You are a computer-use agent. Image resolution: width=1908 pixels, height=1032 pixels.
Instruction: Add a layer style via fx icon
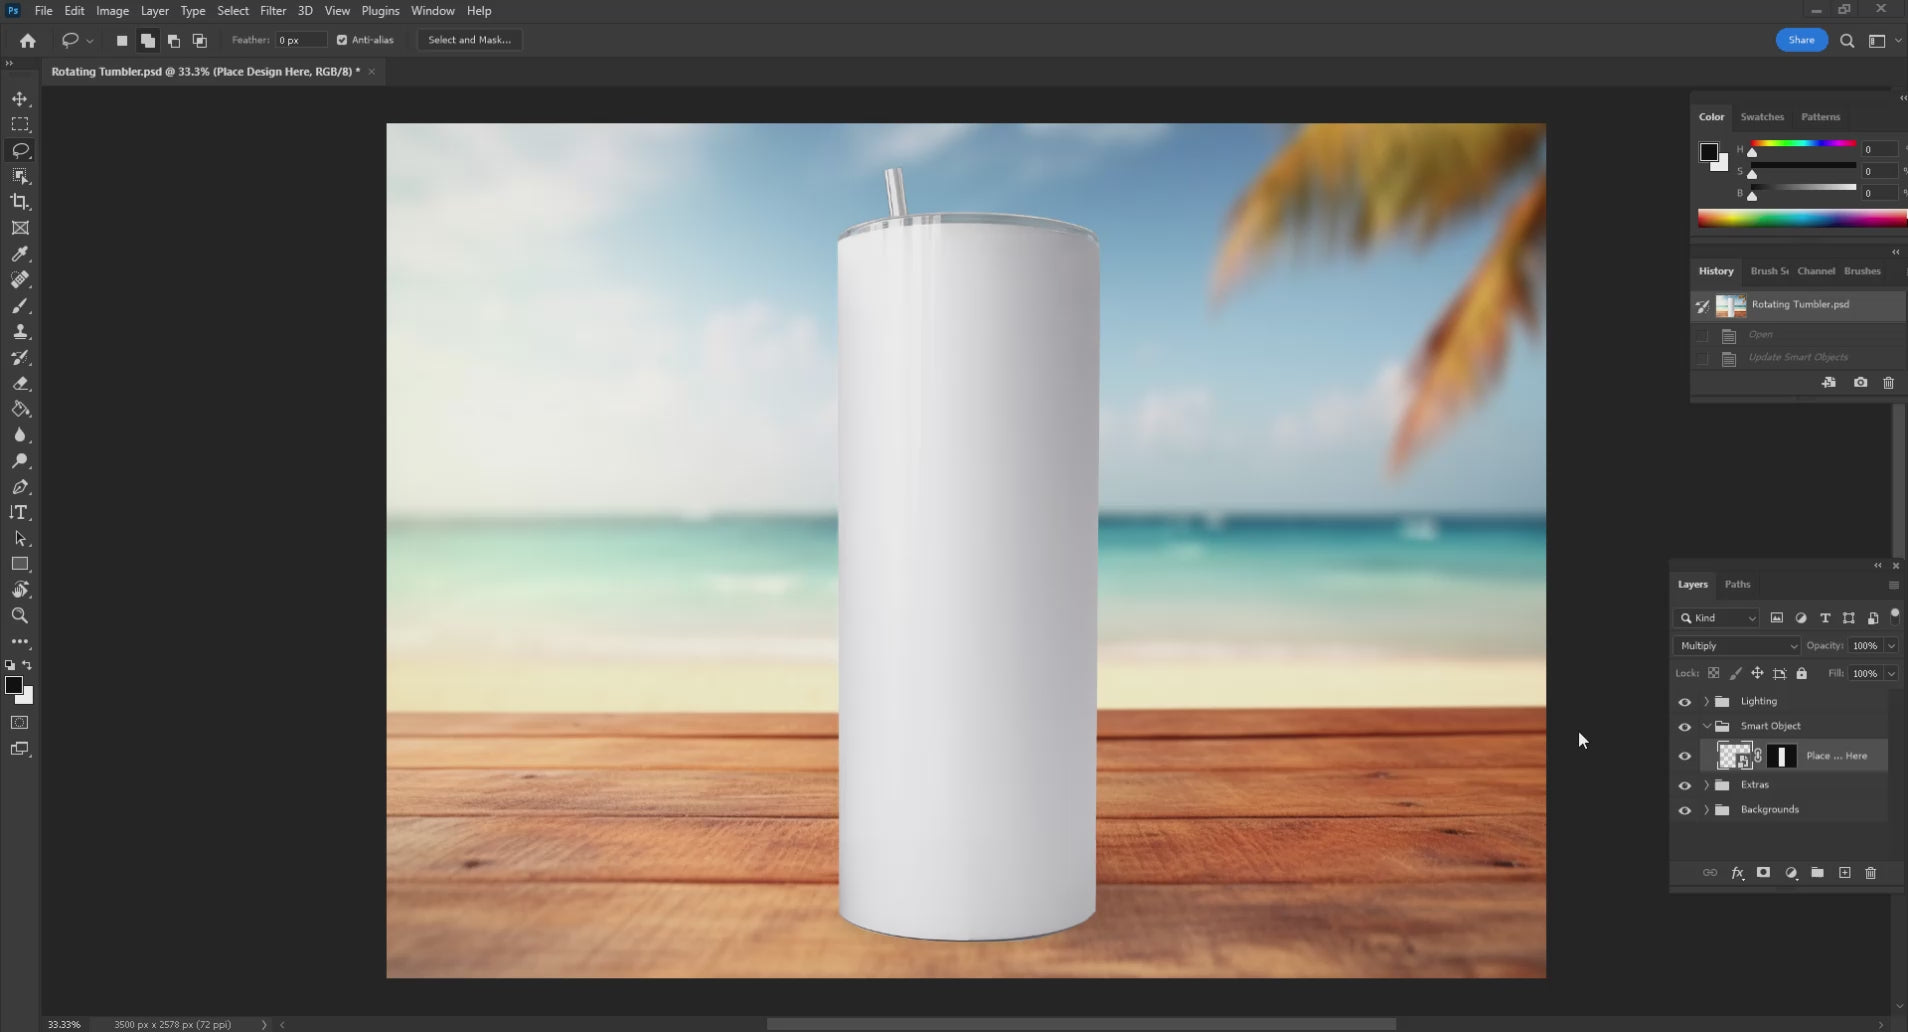tap(1737, 873)
